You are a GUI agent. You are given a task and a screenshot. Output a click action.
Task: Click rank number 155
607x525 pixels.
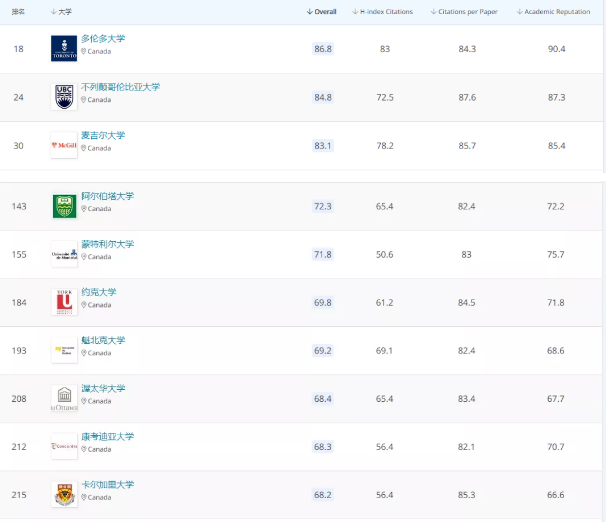[x=19, y=254]
